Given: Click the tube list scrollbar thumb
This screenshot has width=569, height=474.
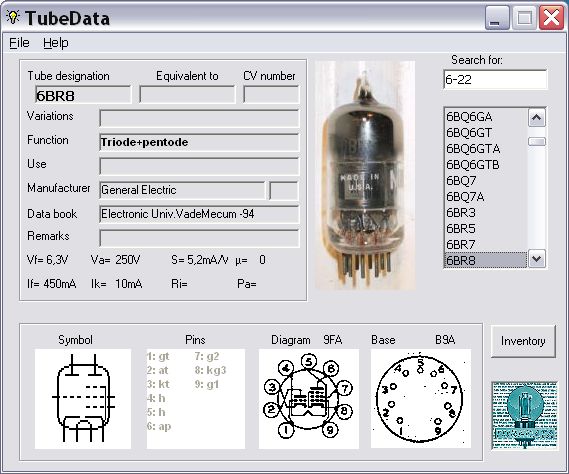Looking at the screenshot, I should pyautogui.click(x=537, y=142).
